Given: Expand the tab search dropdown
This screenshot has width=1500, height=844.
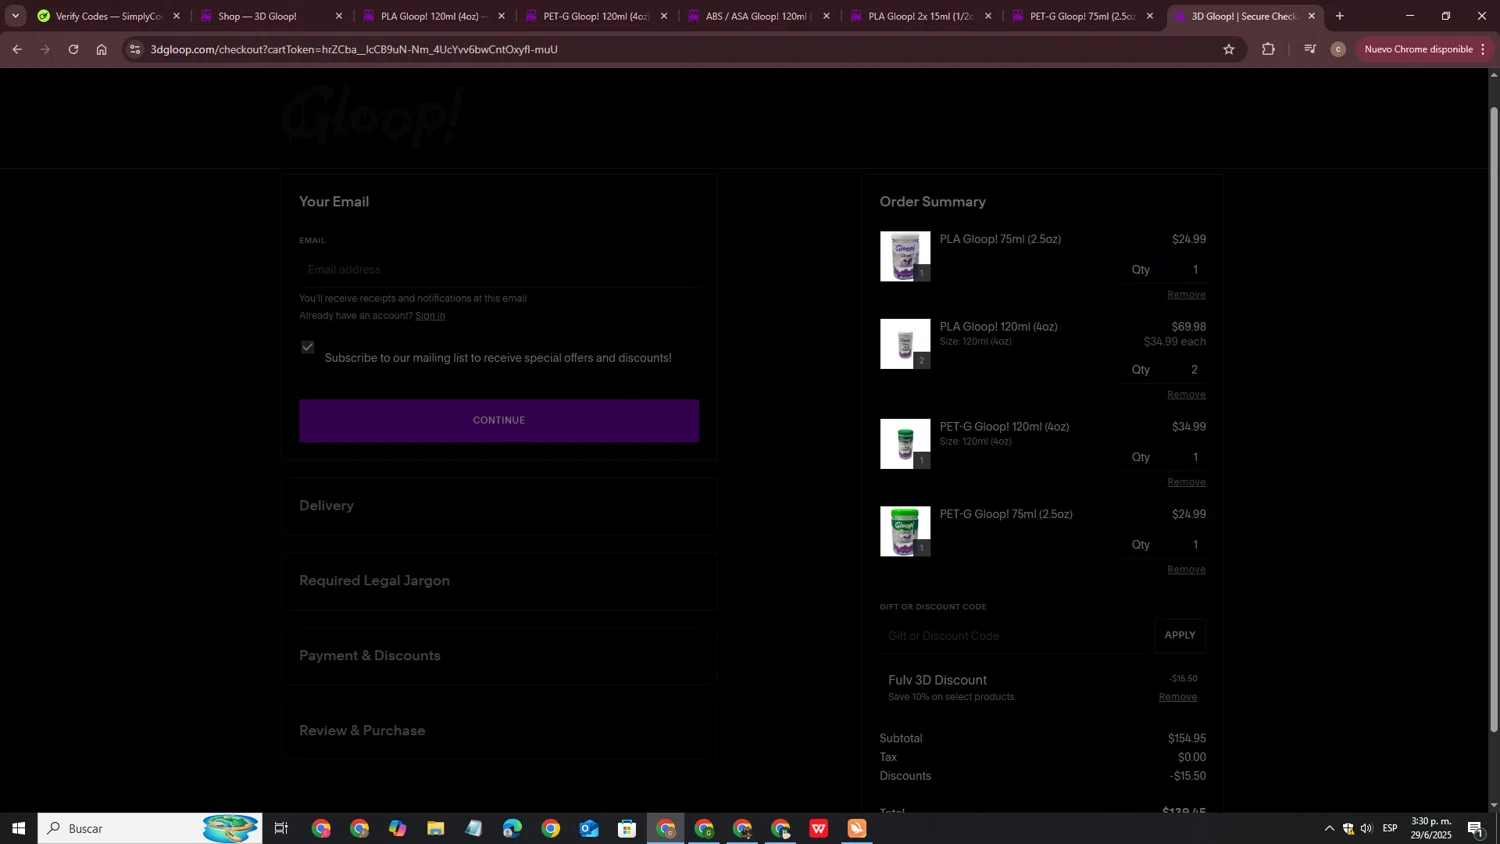Looking at the screenshot, I should 15,16.
